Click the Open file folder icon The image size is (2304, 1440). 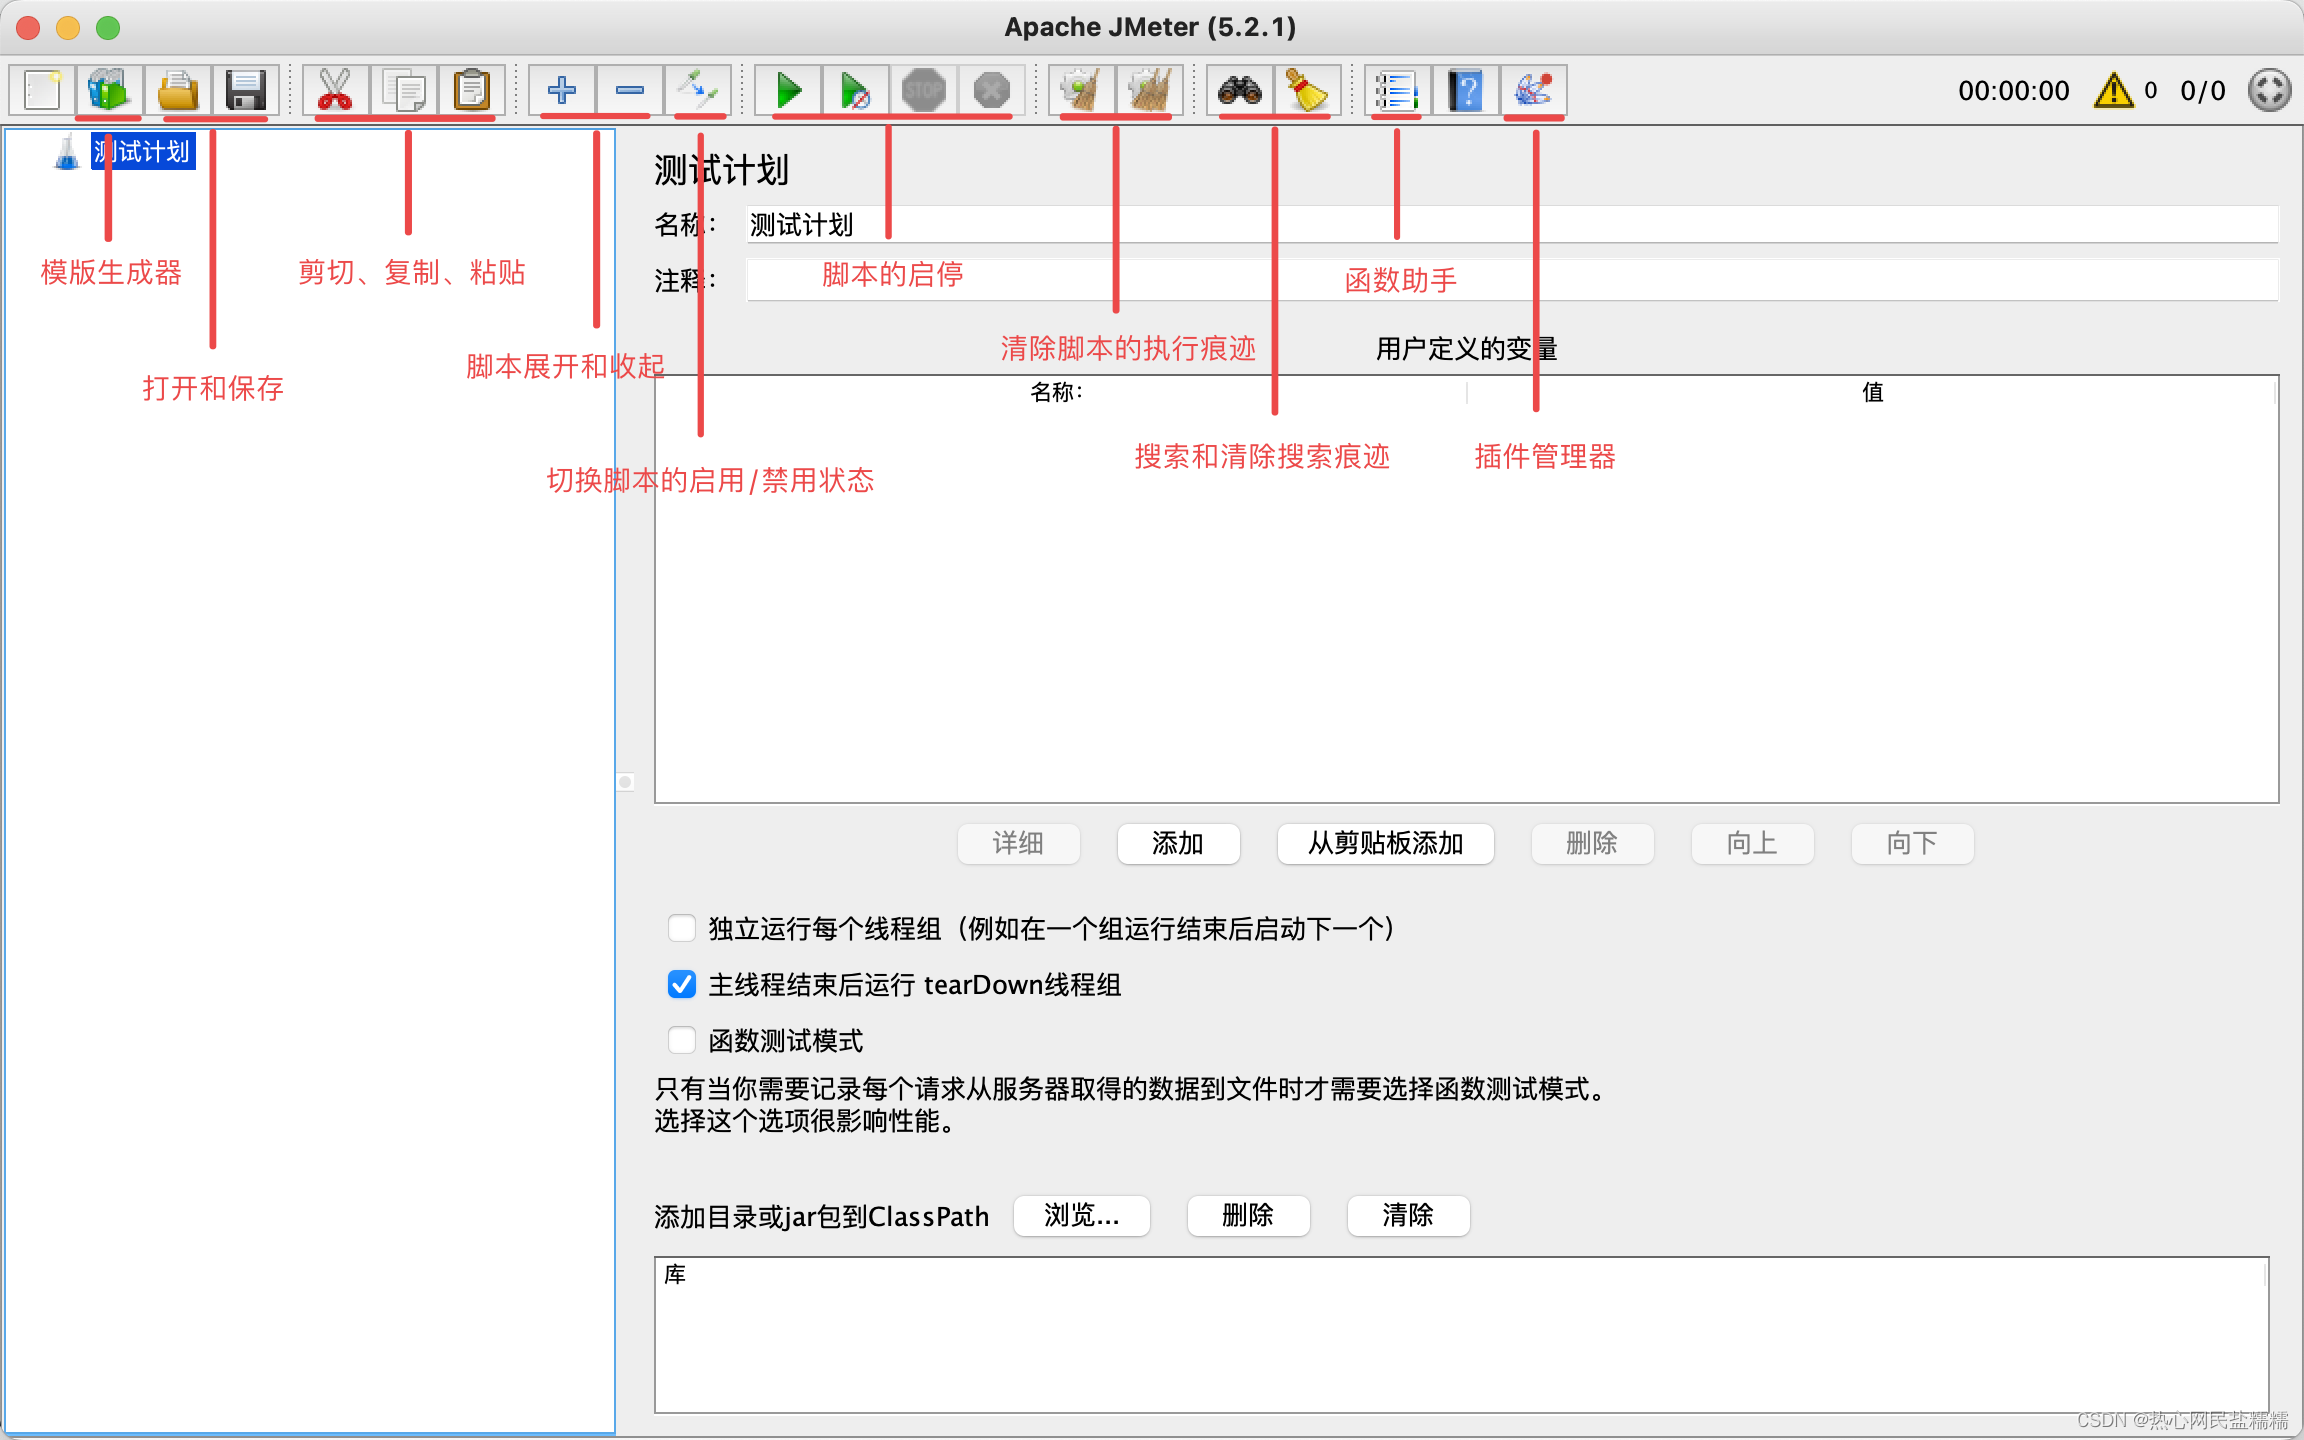[x=178, y=90]
